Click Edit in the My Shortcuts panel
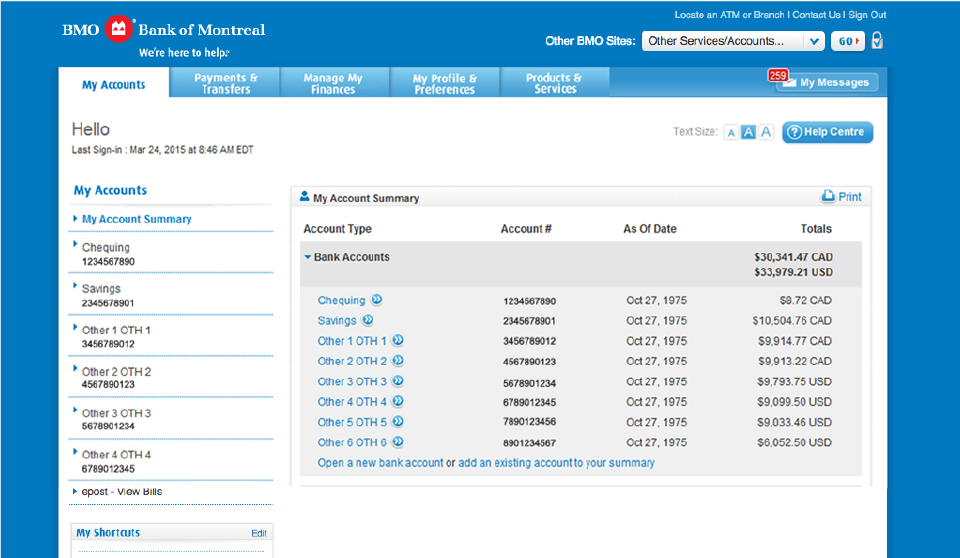 [258, 533]
